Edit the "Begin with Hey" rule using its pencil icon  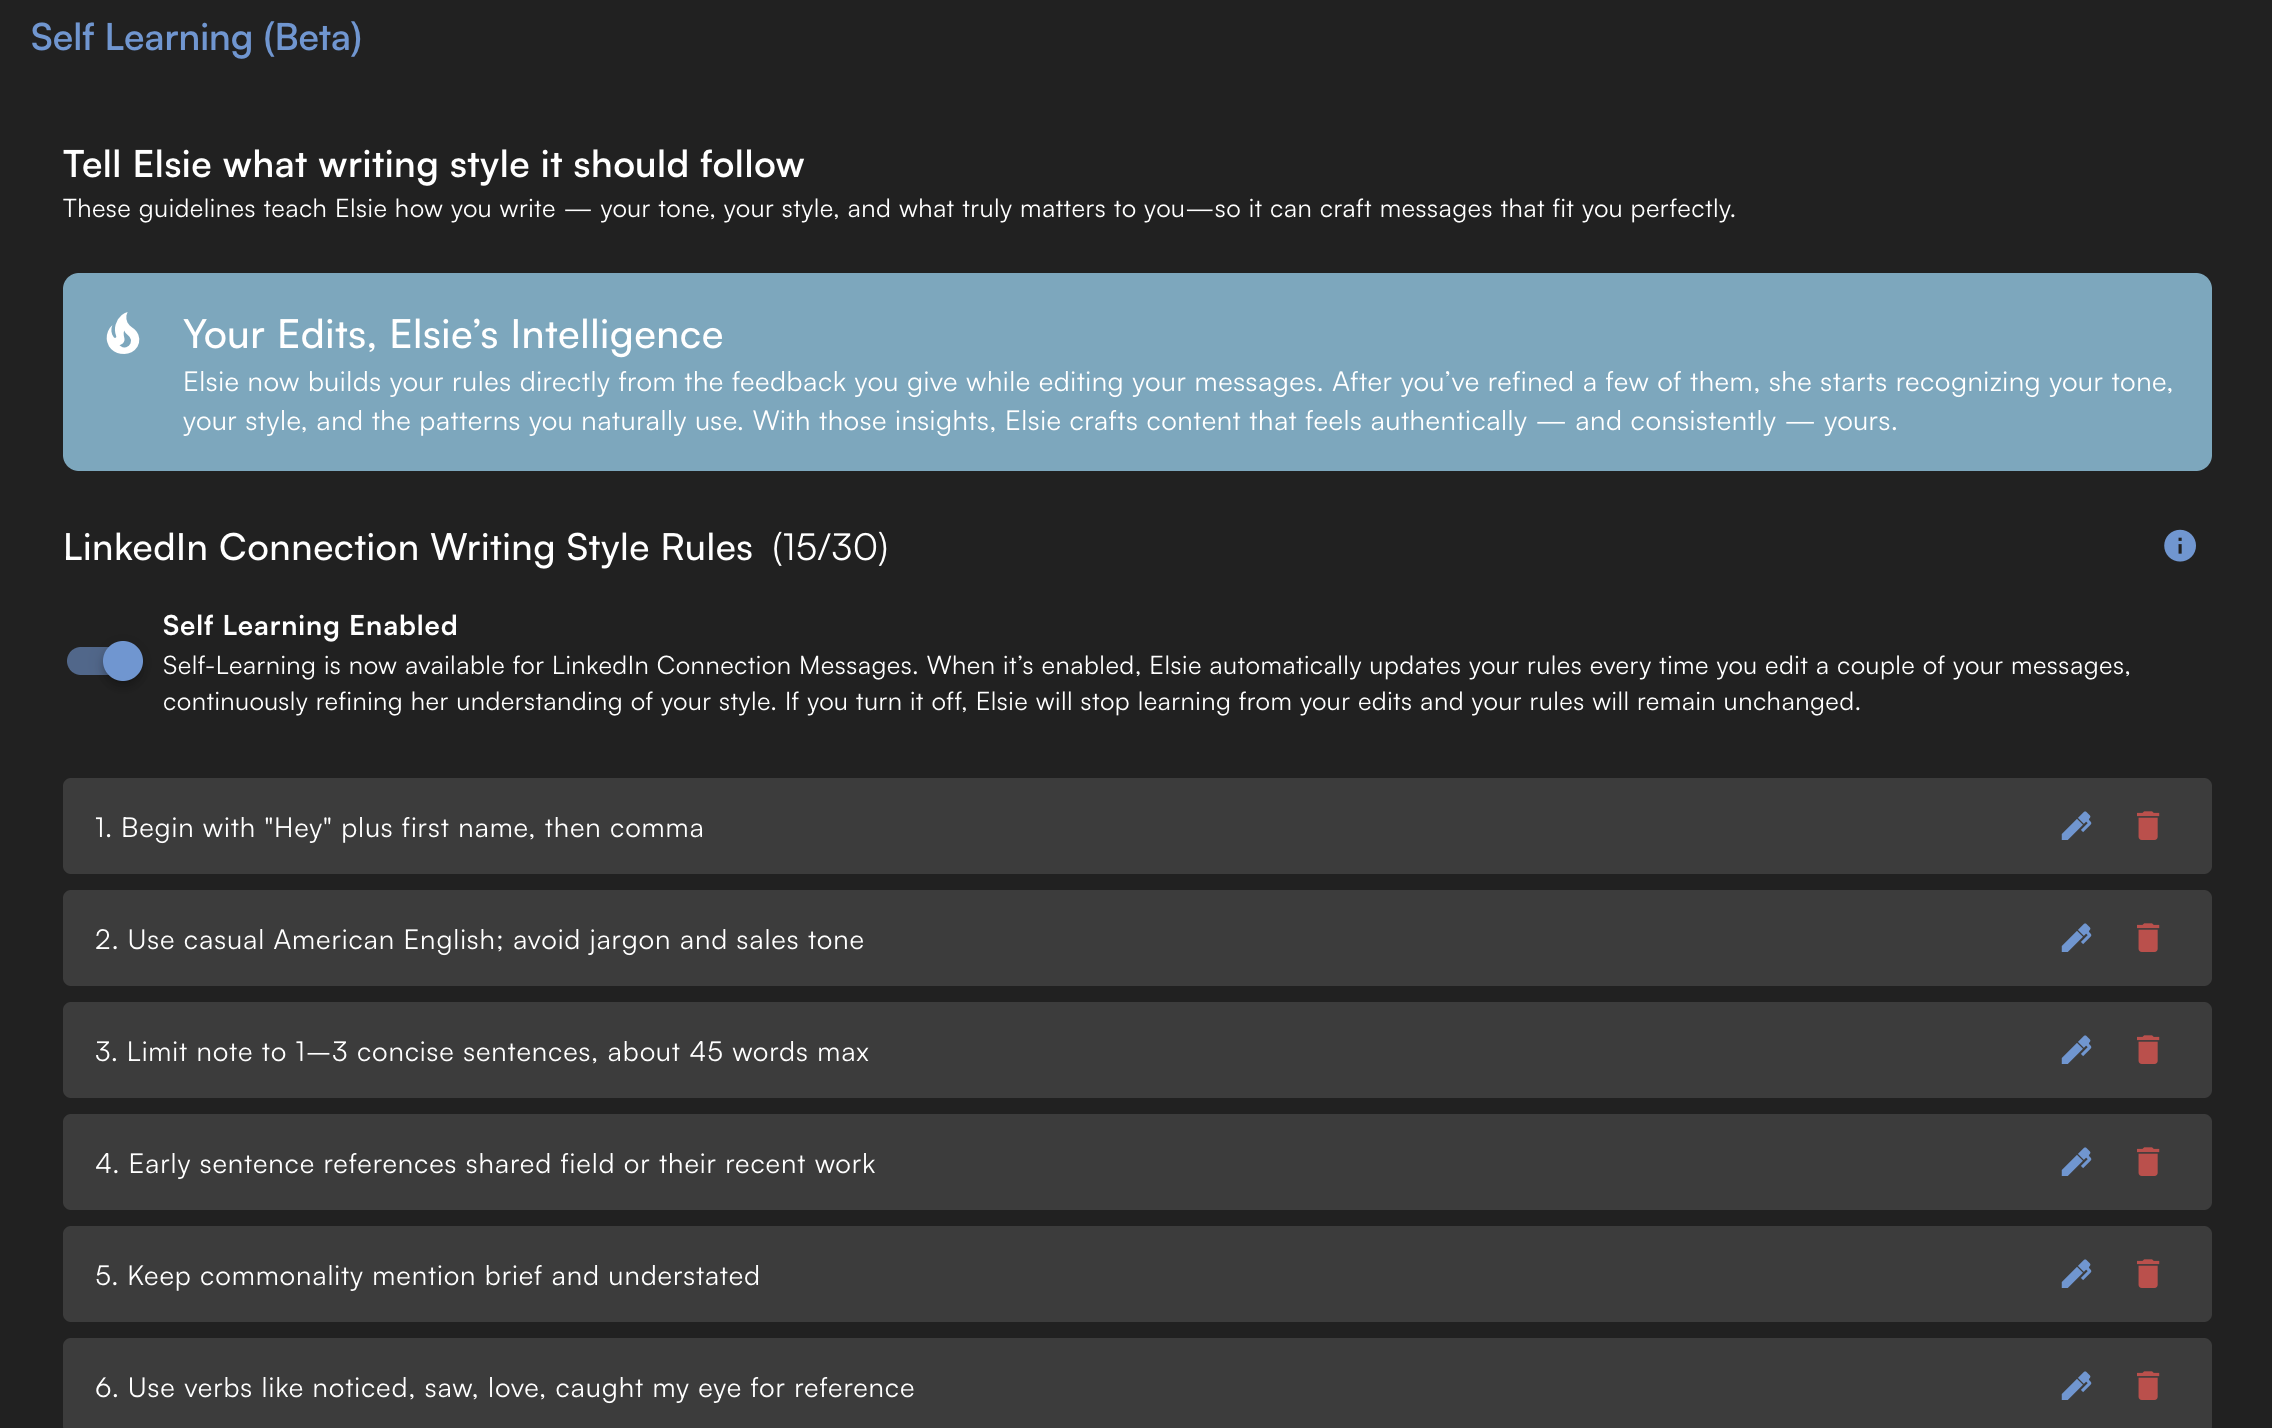[x=2077, y=826]
